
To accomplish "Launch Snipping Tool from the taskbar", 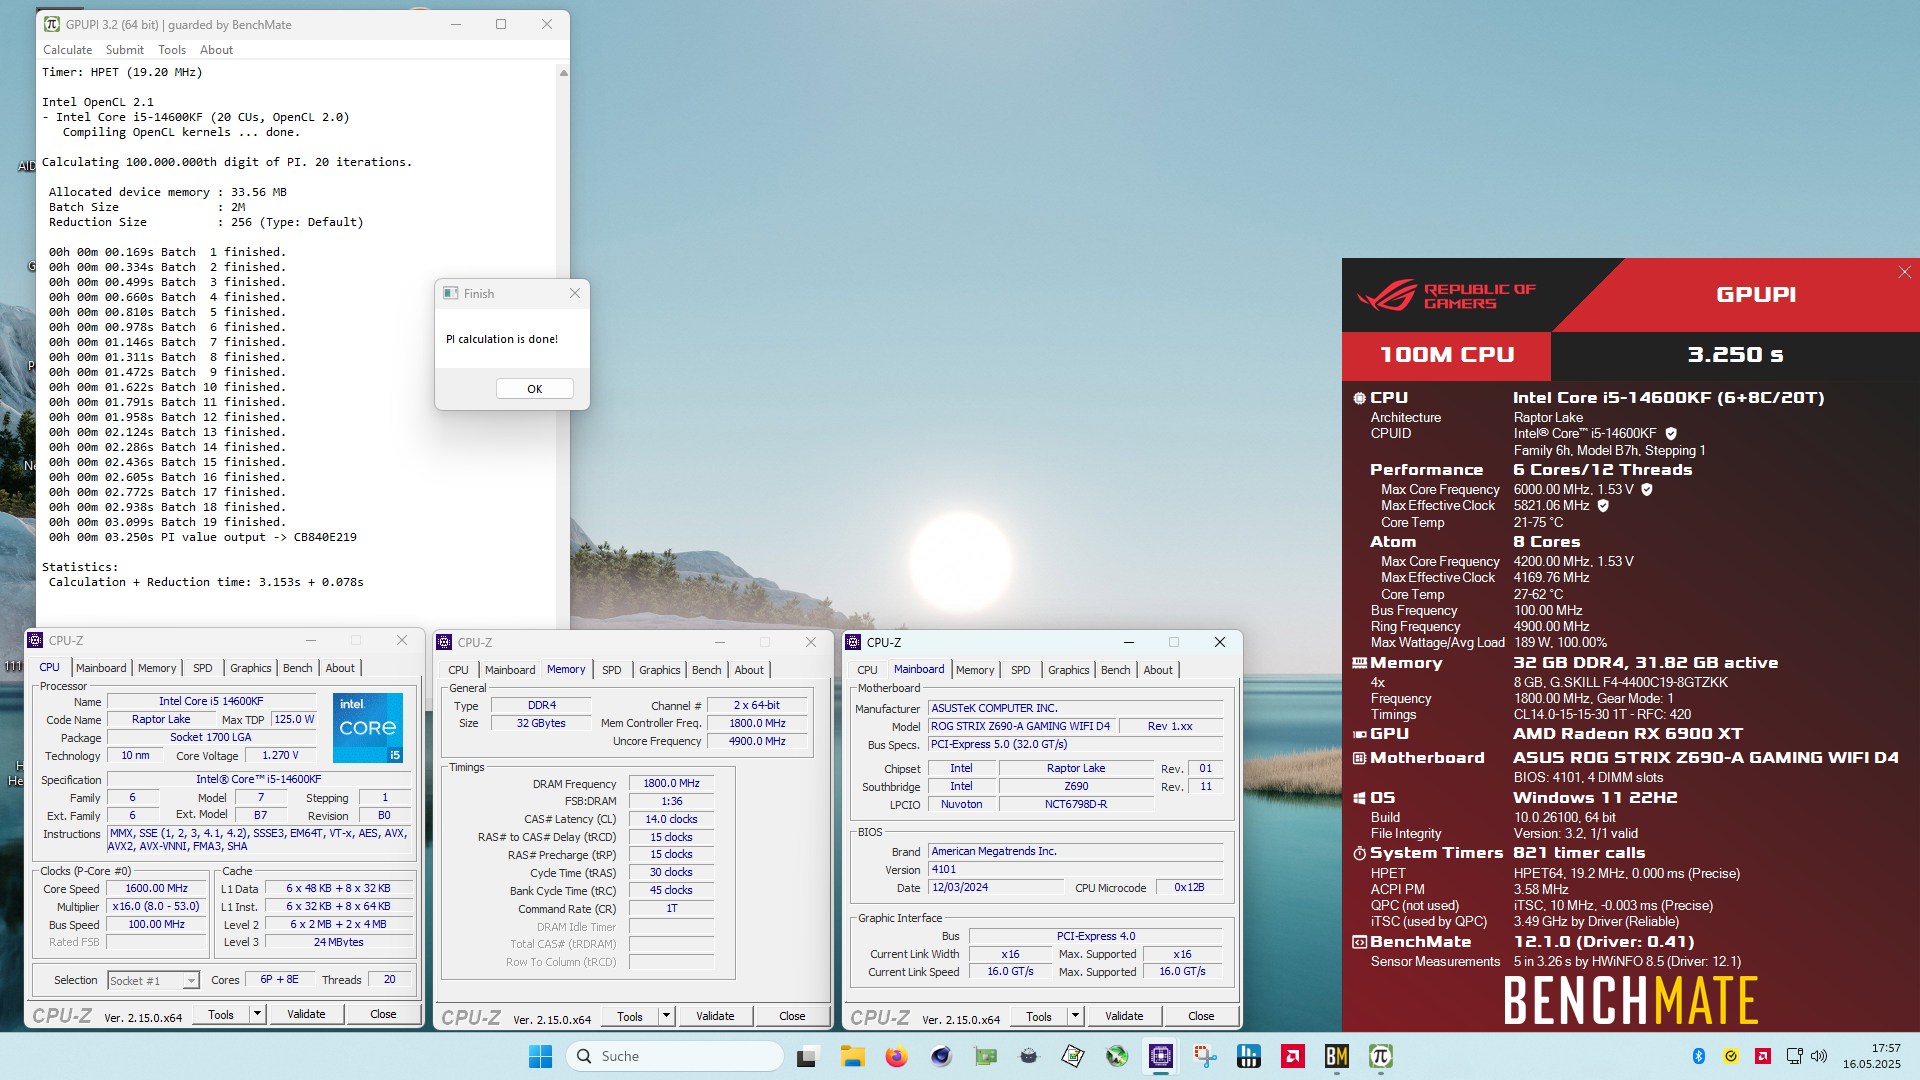I will (x=1205, y=1056).
